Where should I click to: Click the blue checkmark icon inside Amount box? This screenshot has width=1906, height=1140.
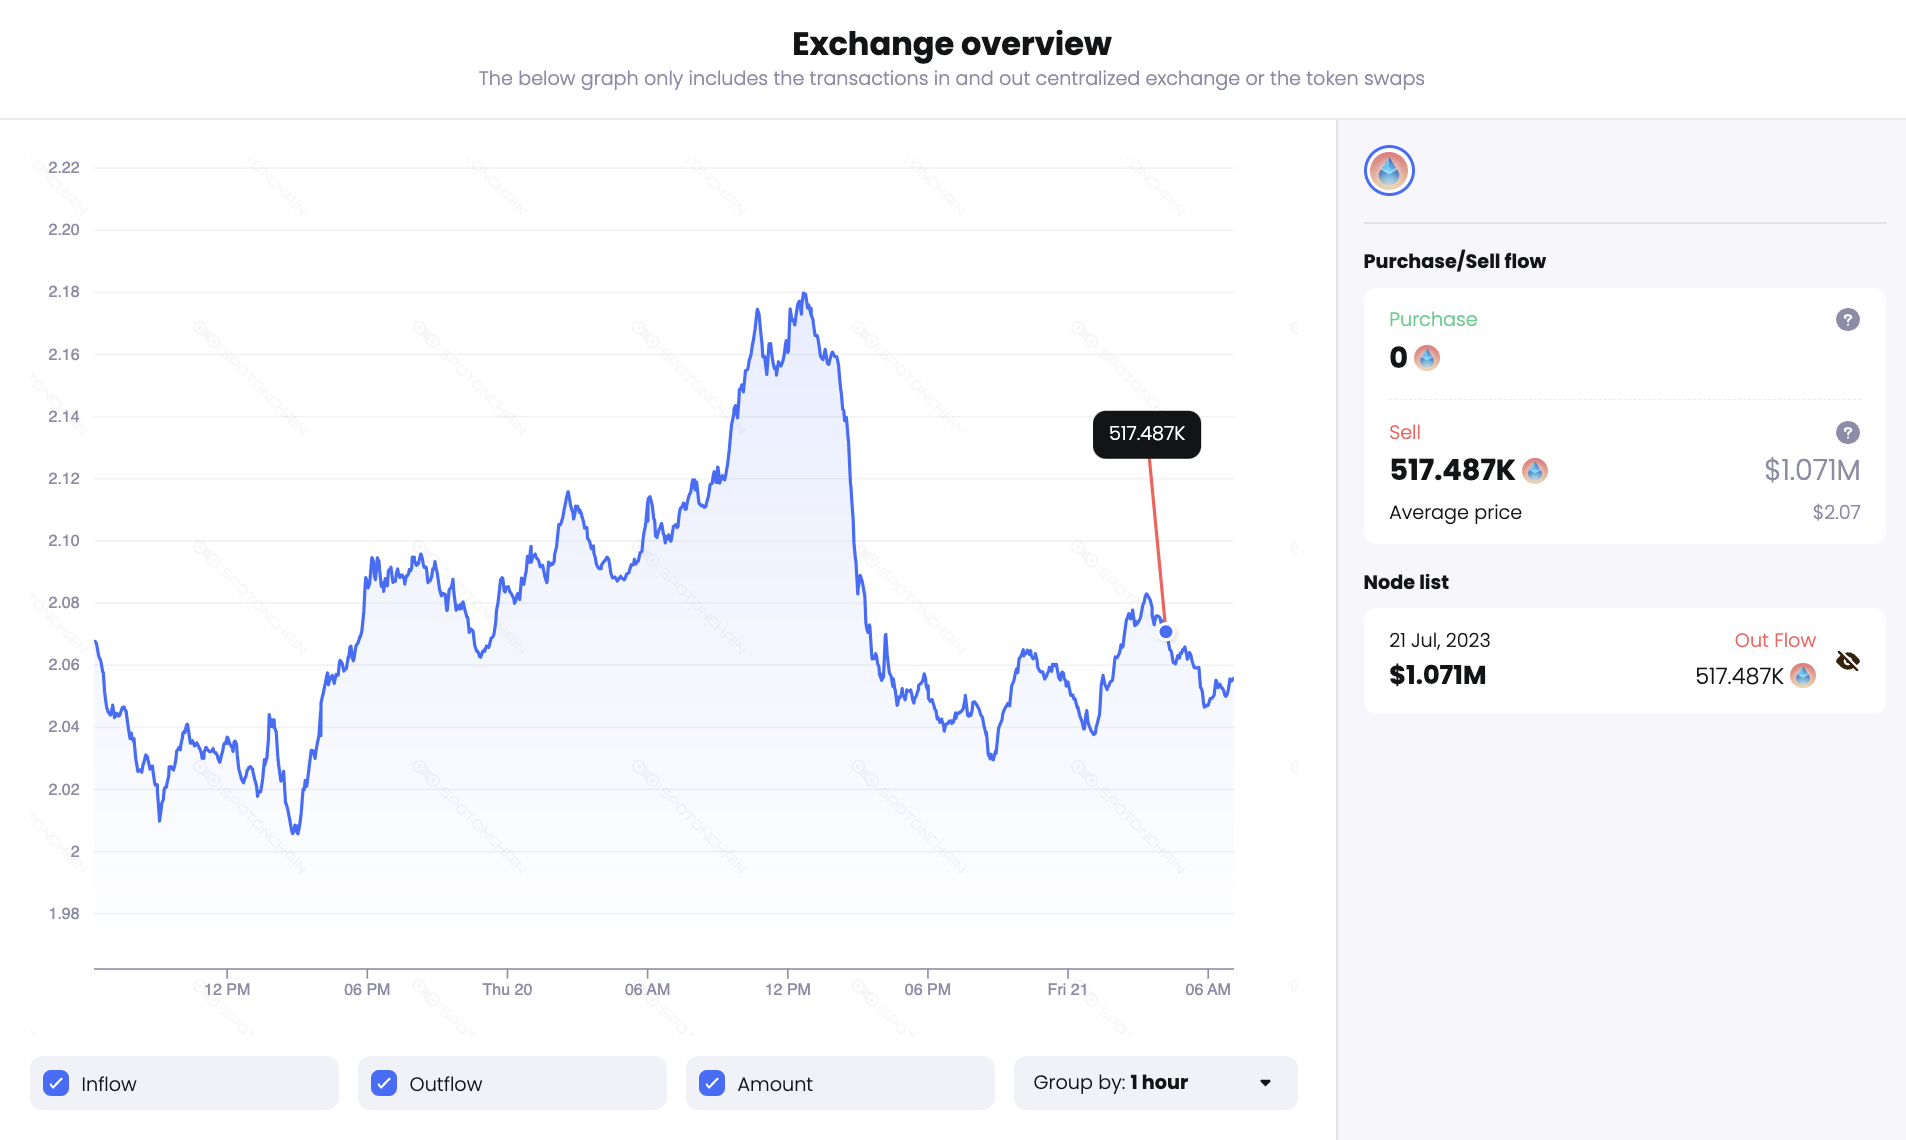(x=711, y=1083)
